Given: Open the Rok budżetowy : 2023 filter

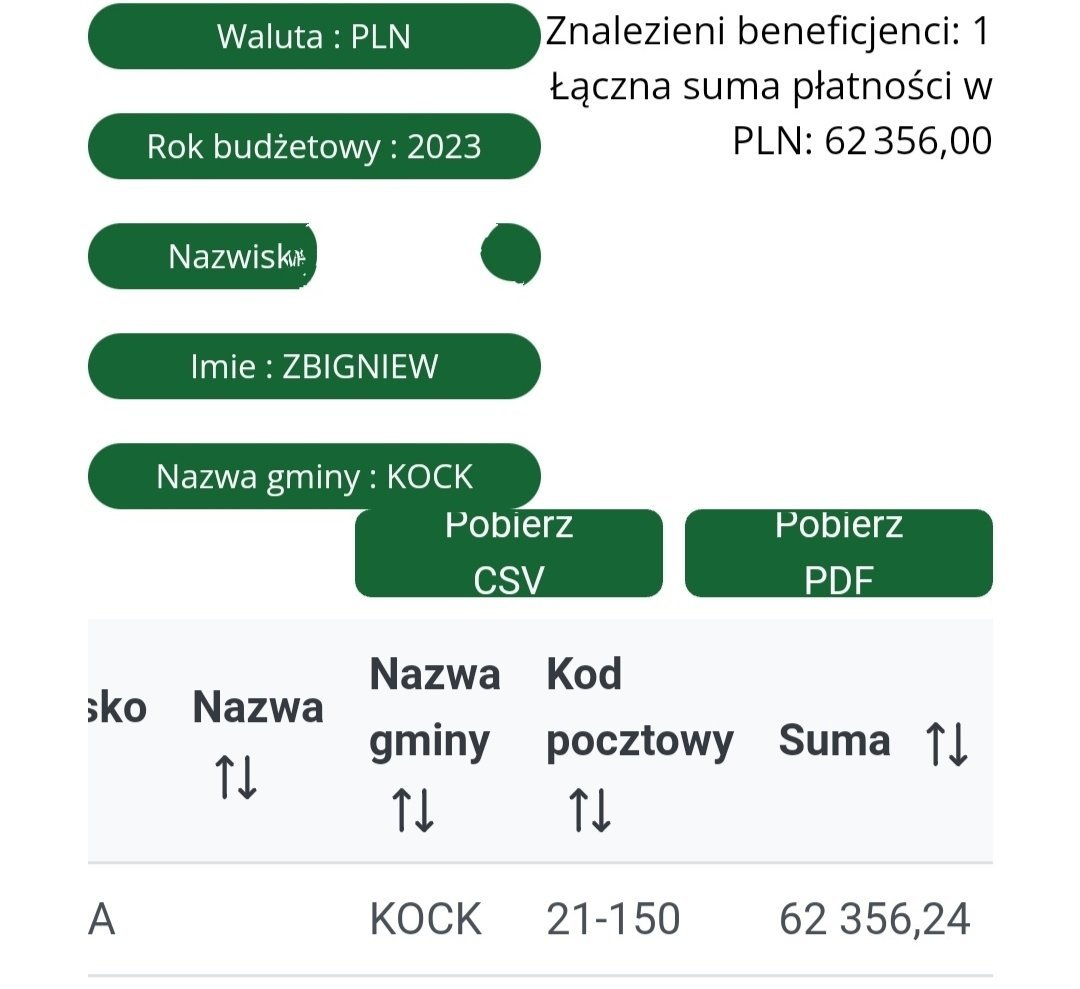Looking at the screenshot, I should (x=314, y=147).
